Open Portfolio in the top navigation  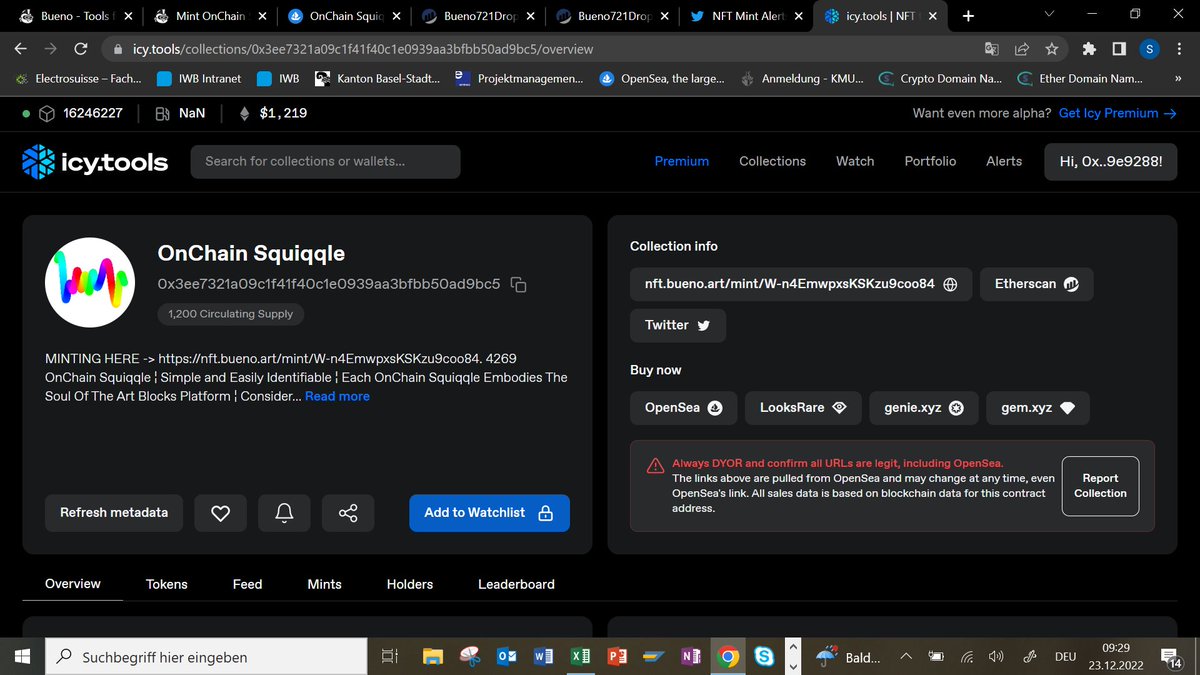pyautogui.click(x=930, y=161)
